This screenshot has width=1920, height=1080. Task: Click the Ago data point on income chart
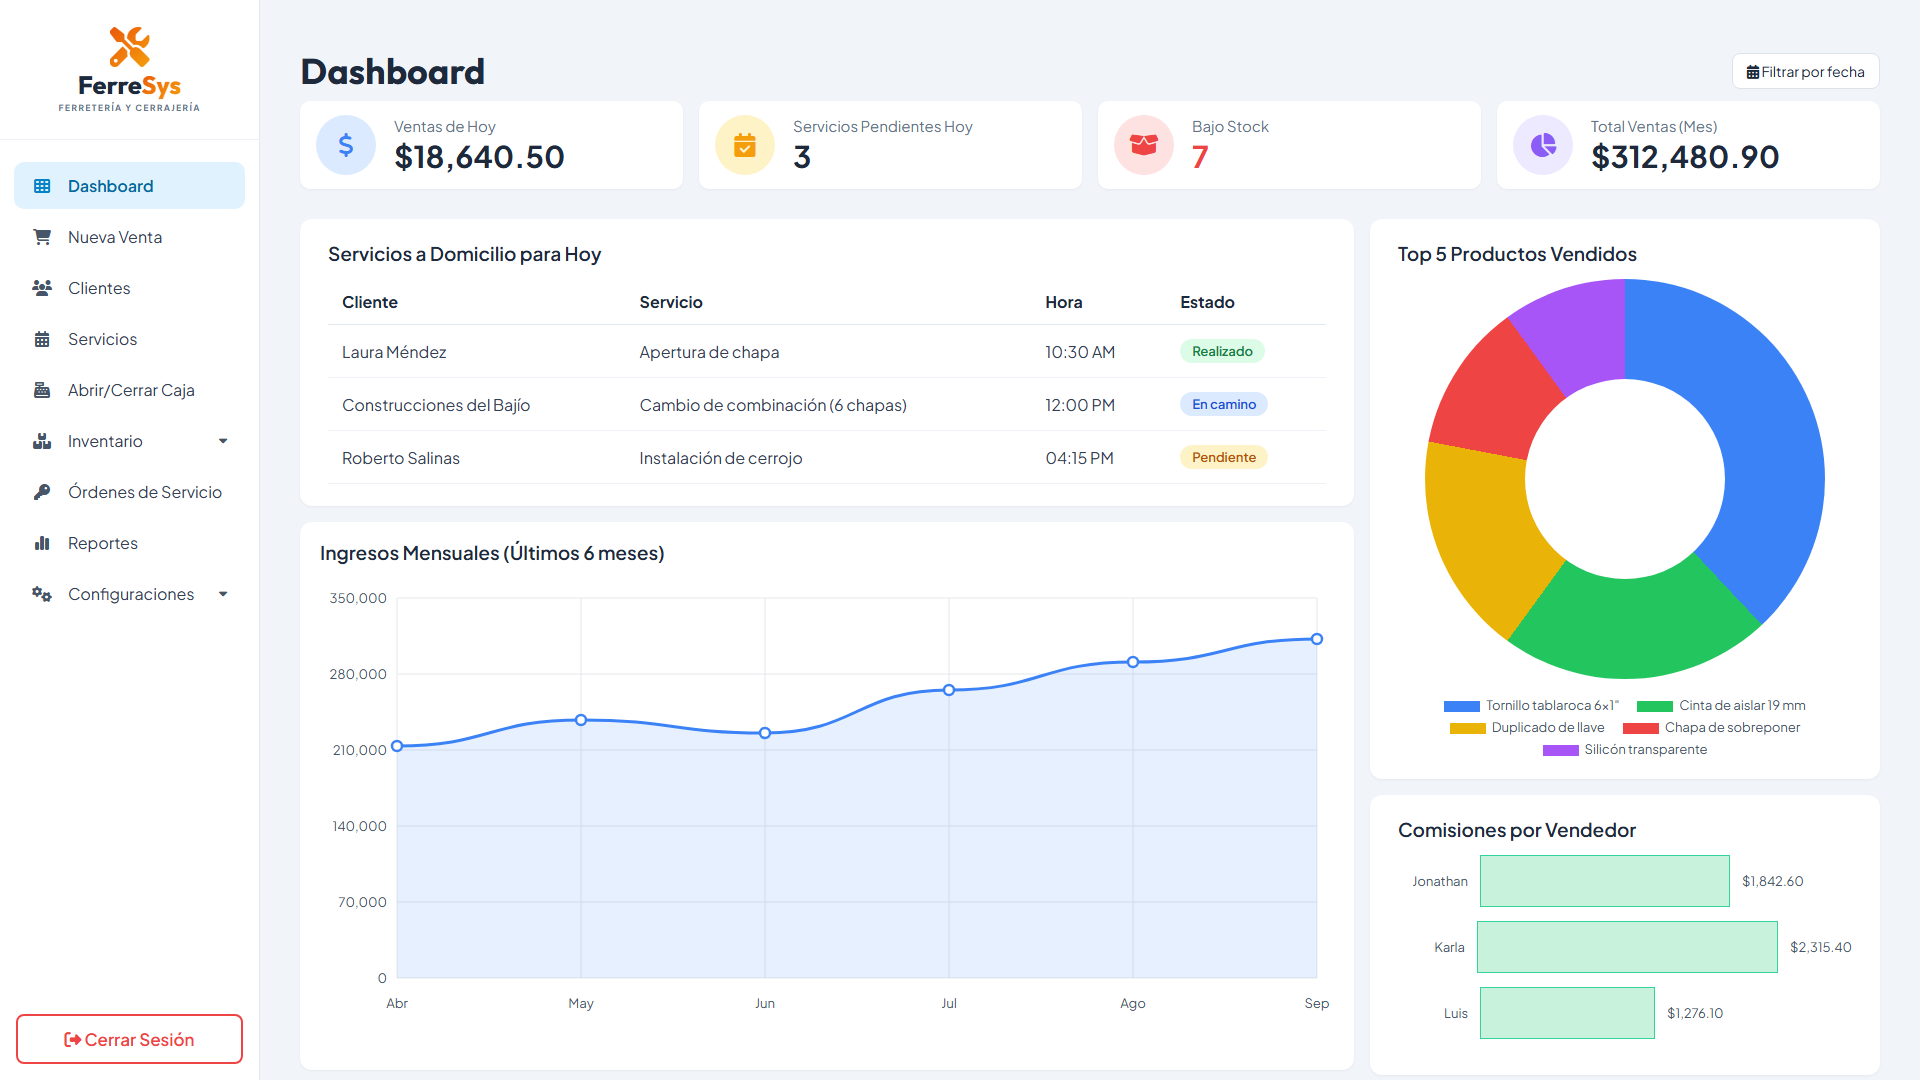[1133, 662]
